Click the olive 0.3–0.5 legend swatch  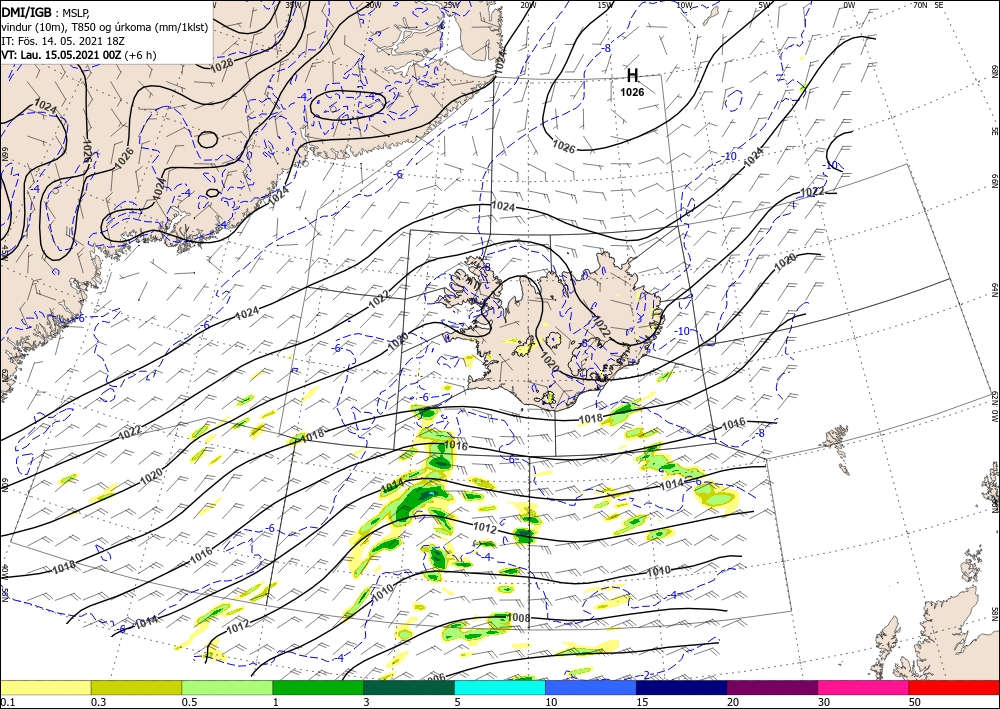136,687
